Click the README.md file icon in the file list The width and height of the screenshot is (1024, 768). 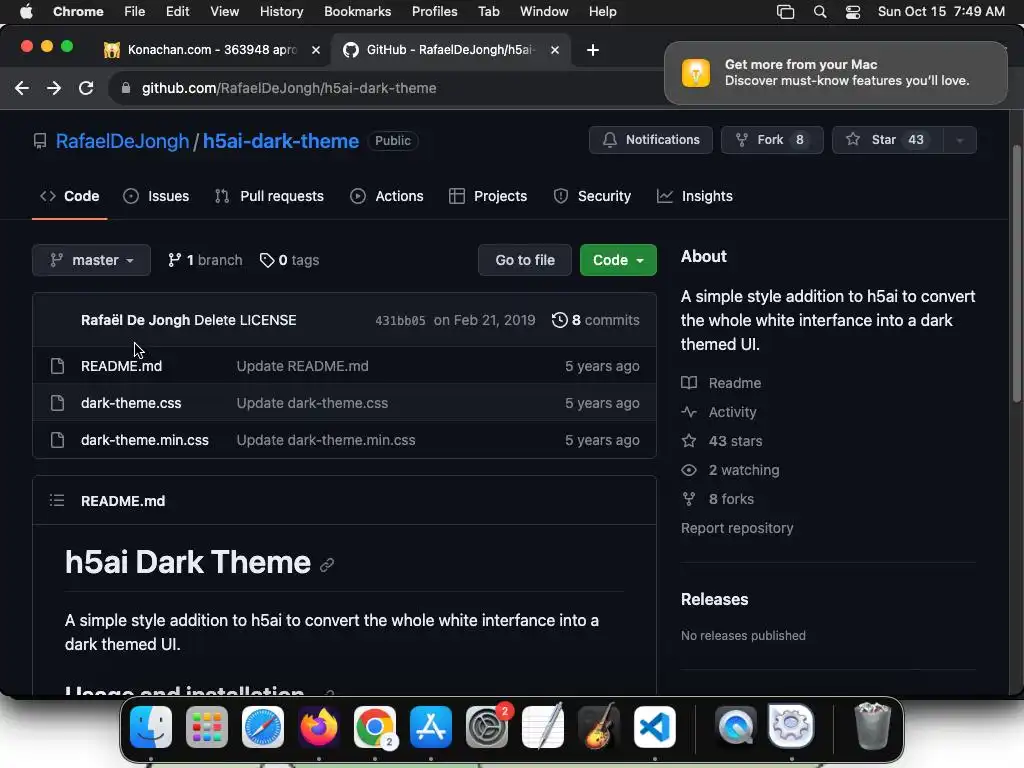[x=57, y=366]
